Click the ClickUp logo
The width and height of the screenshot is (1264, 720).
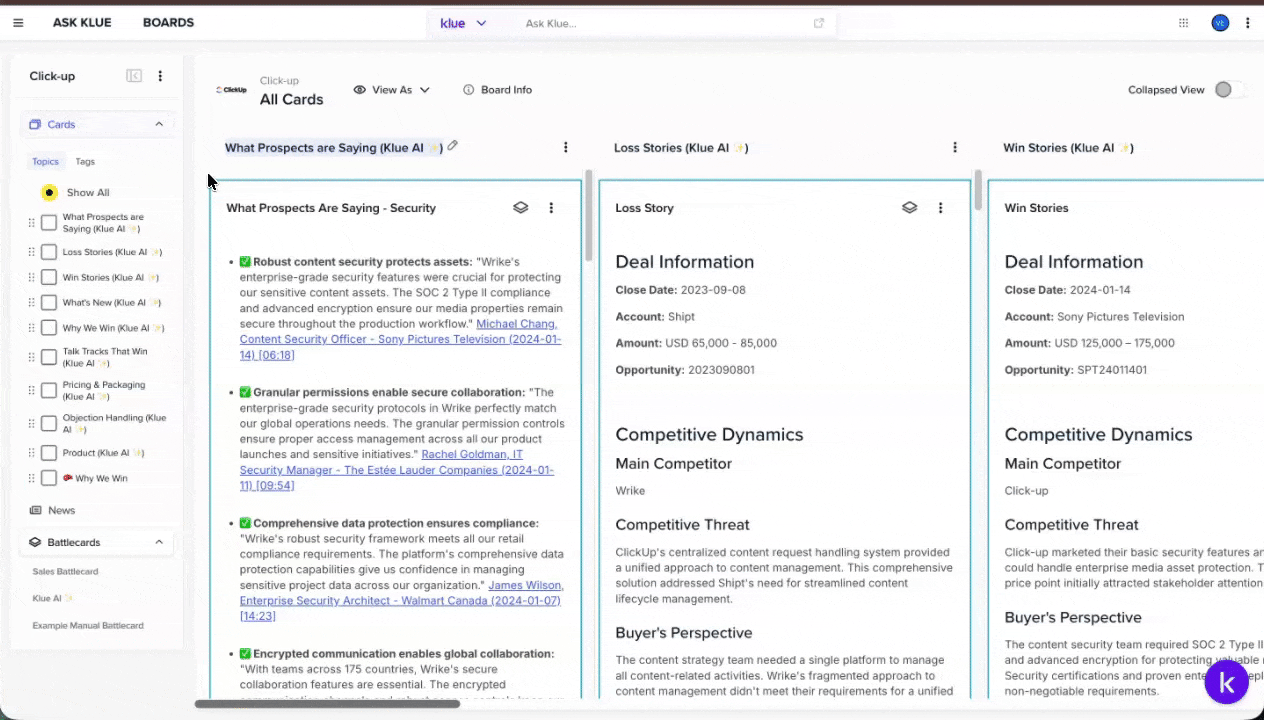(x=232, y=90)
